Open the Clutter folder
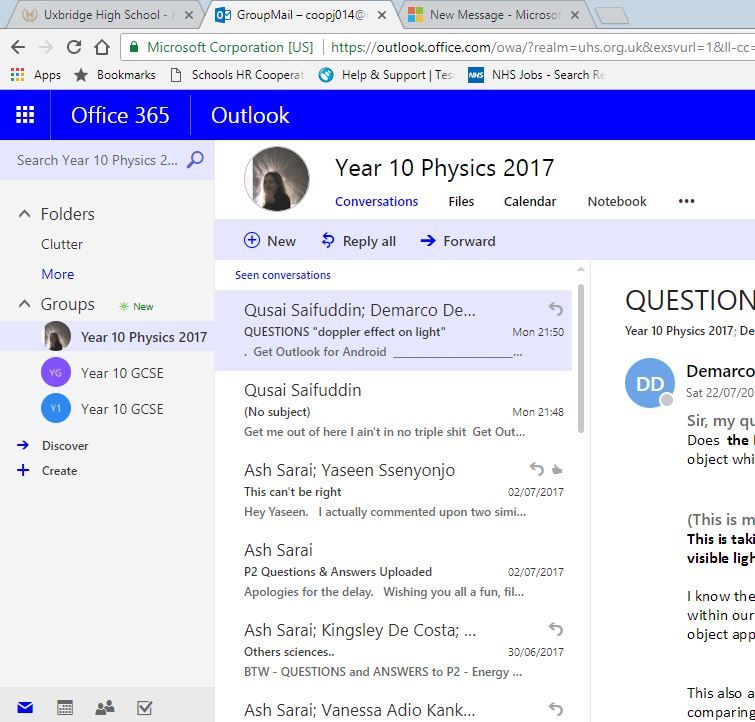The height and width of the screenshot is (722, 755). (x=62, y=244)
